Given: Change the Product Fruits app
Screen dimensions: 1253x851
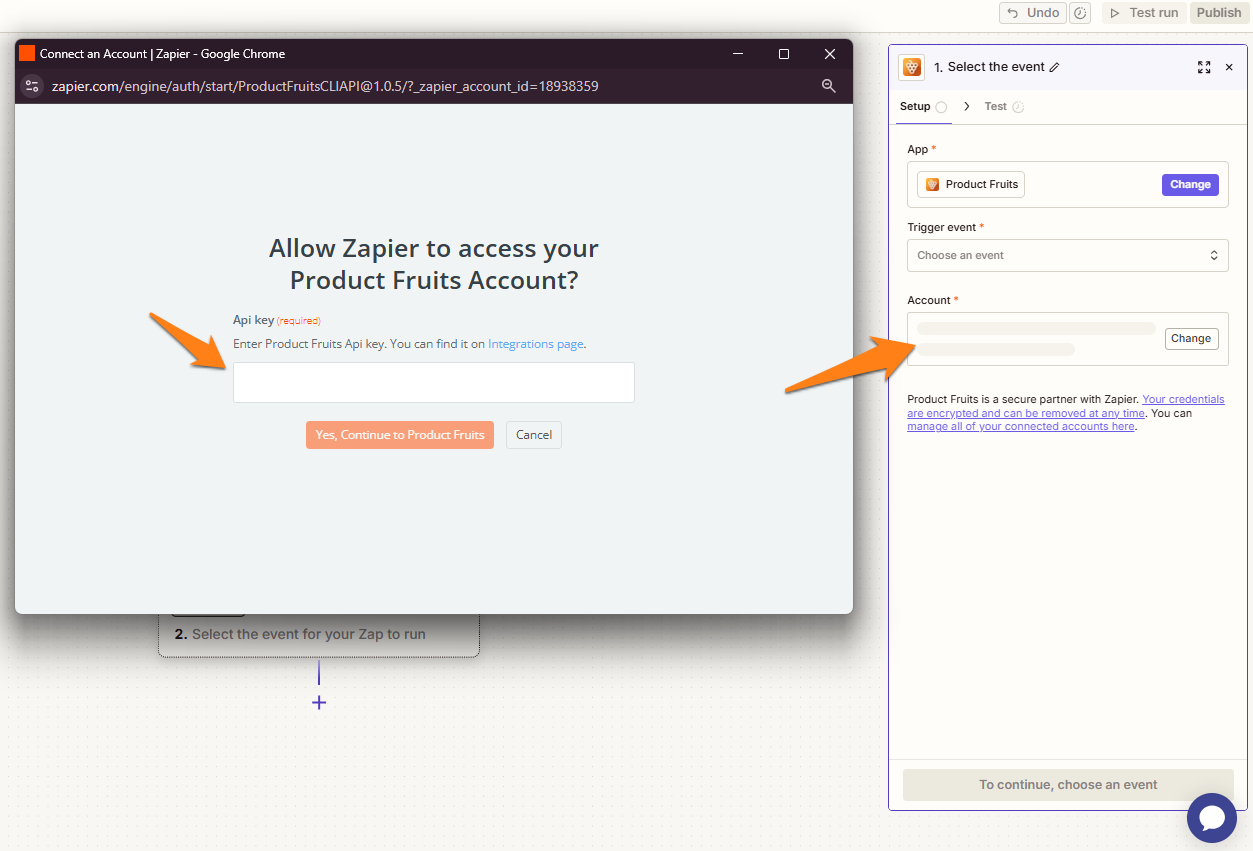Looking at the screenshot, I should 1190,184.
